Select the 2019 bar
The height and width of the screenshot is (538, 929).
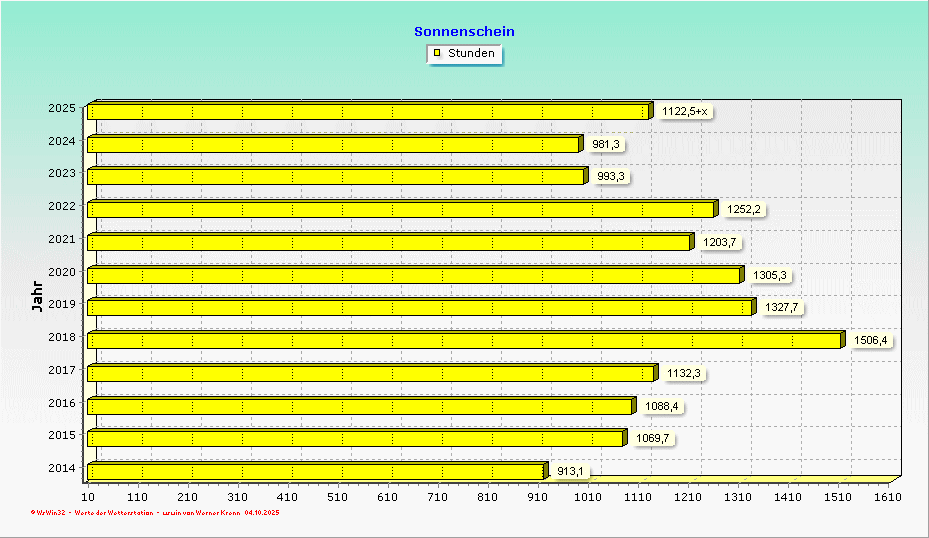point(420,308)
